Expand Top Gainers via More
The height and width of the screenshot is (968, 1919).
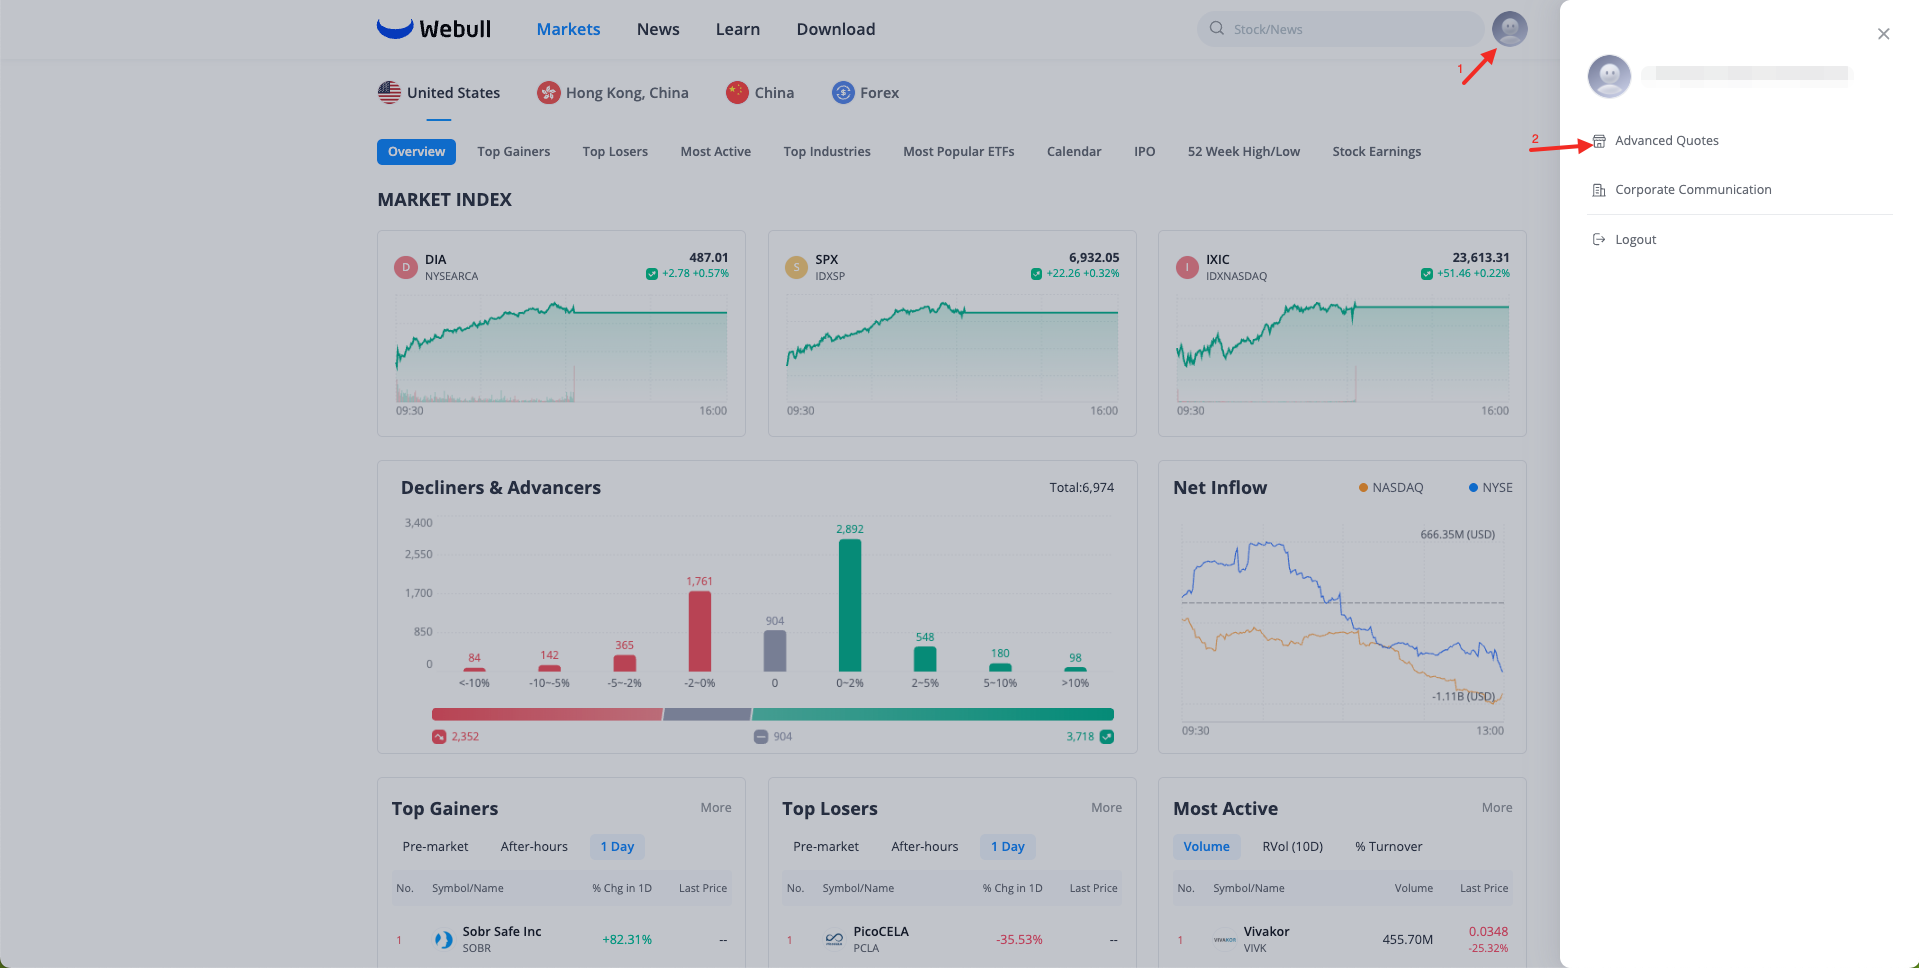point(715,808)
